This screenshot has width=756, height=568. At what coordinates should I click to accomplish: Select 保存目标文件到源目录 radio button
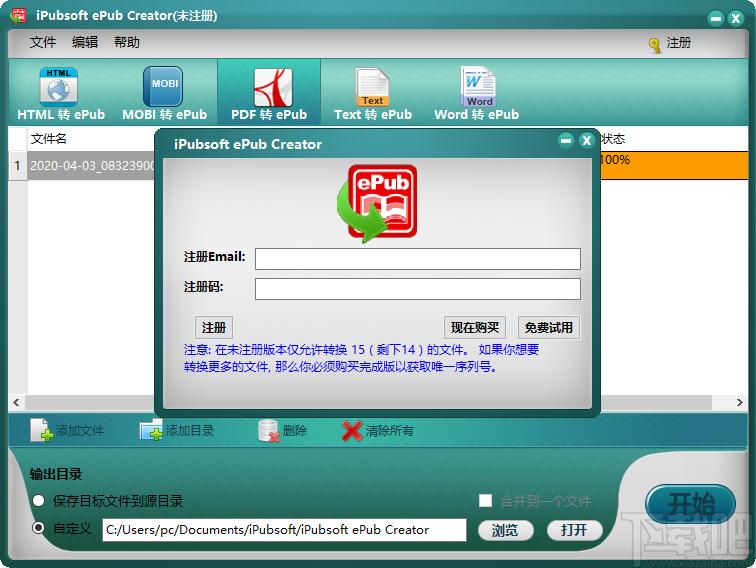[x=39, y=500]
